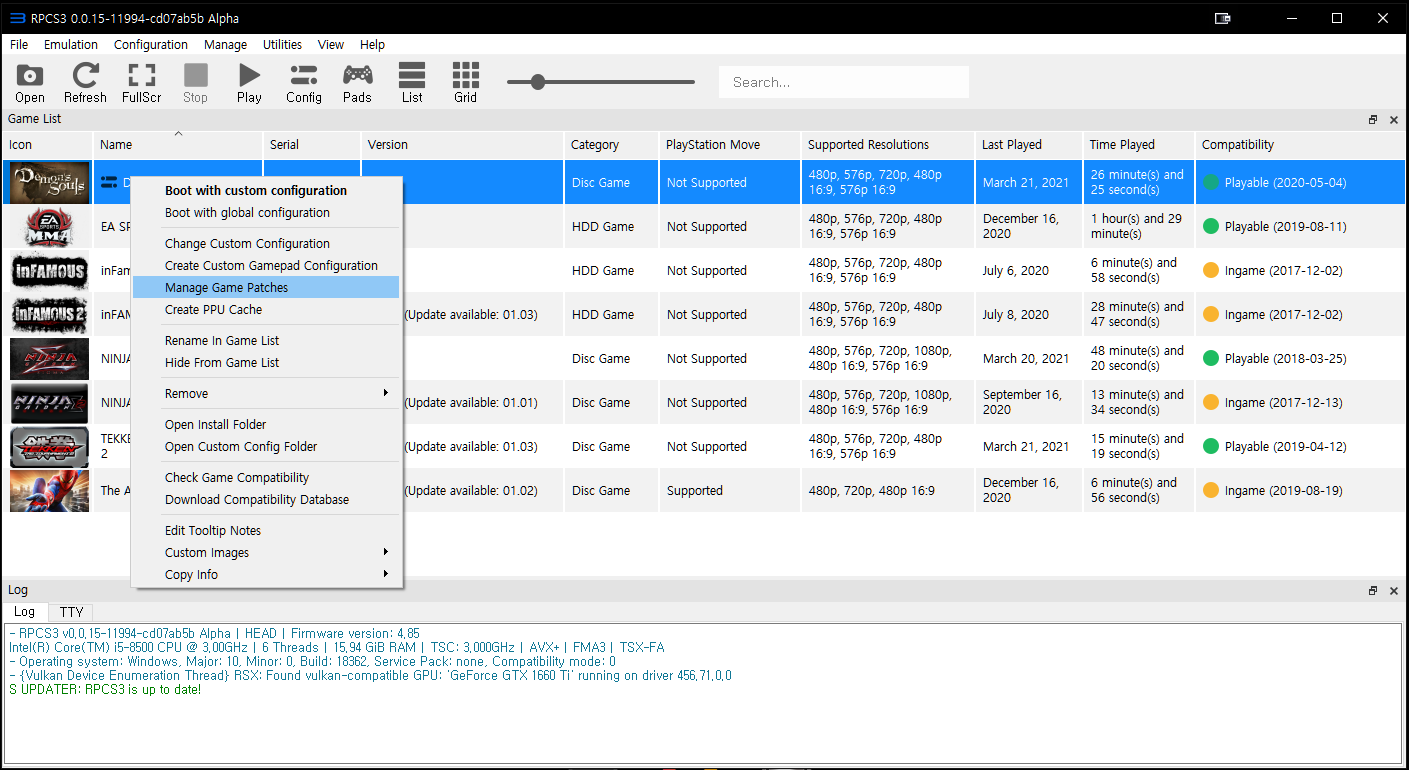Select Check Game Compatibility

266,477
